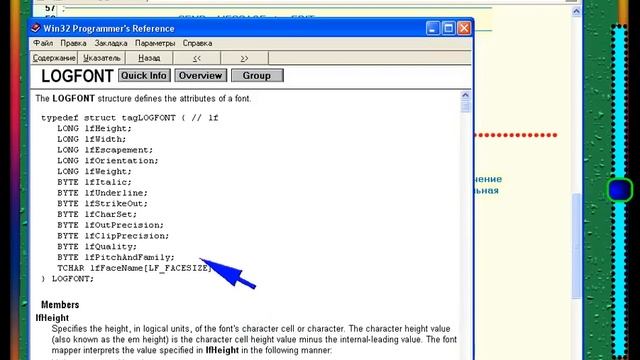Screen dimensions: 640x360
Task: Open the Справка menu
Action: pyautogui.click(x=197, y=43)
